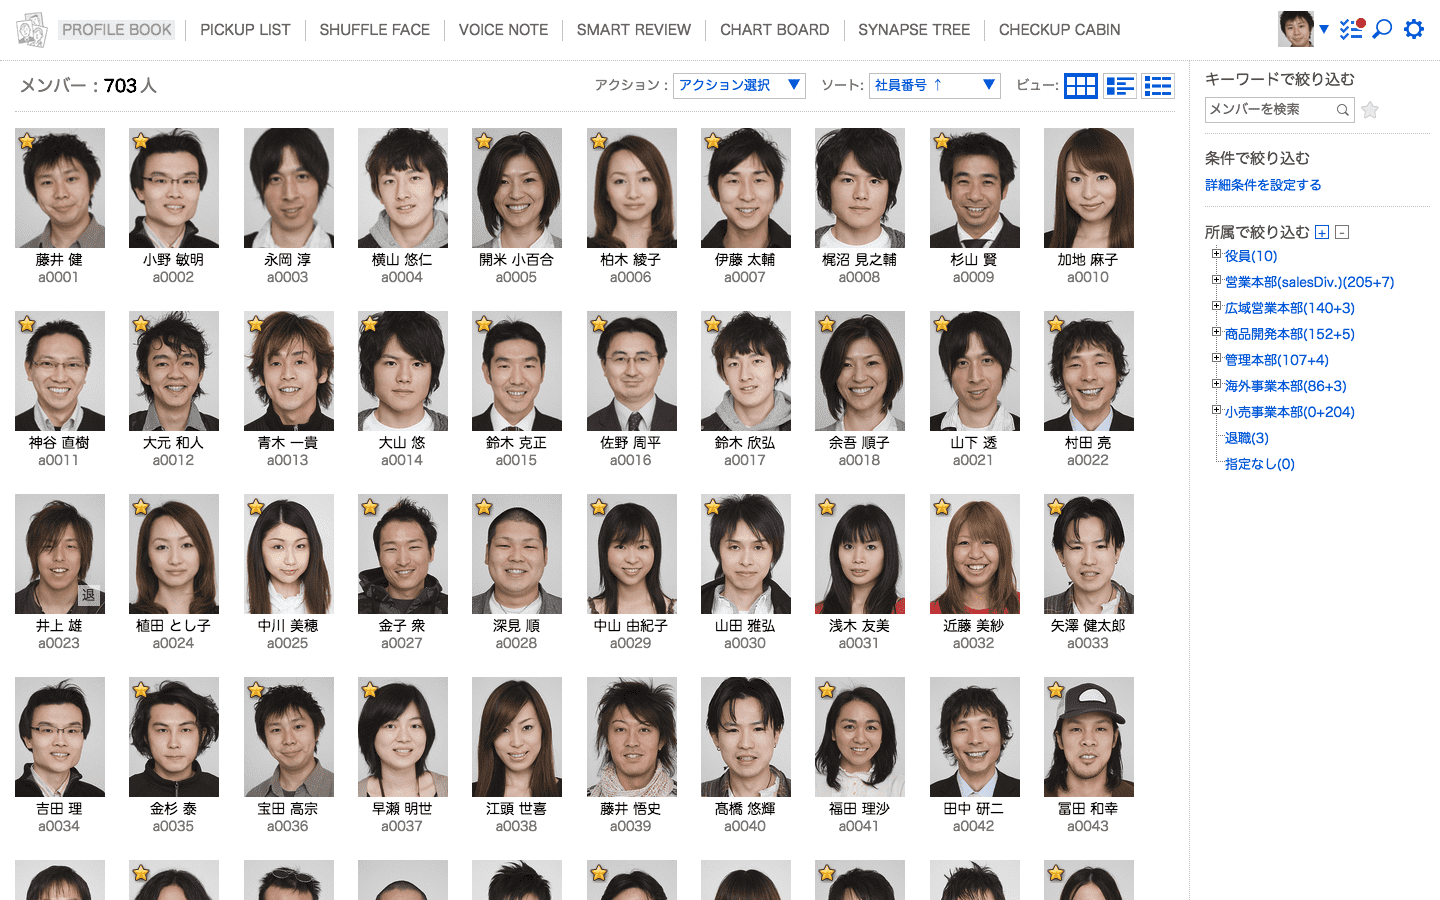This screenshot has height=900, width=1440.
Task: Toggle favorite star on 小野 敏明 a0002
Action: point(141,141)
